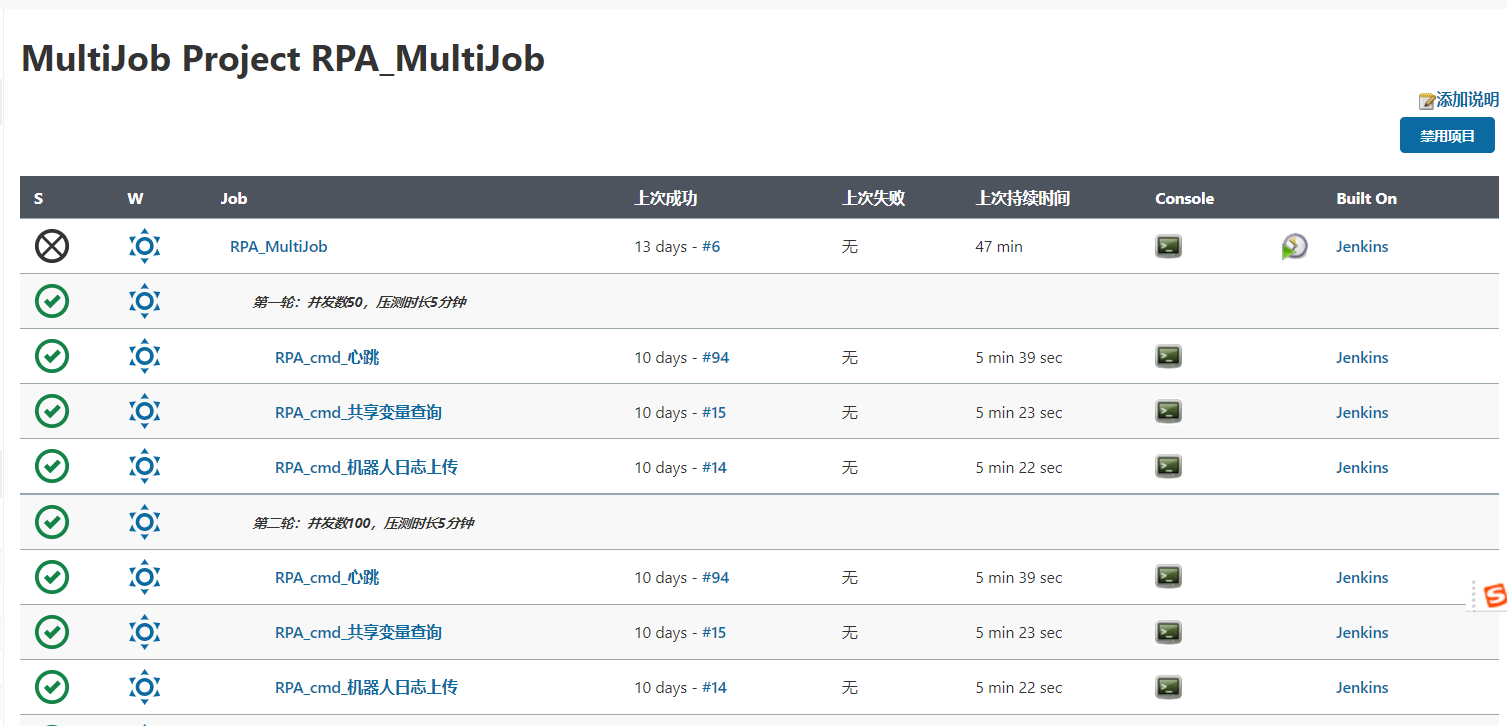
Task: Open the RPA_MultiJob job link
Action: 278,245
